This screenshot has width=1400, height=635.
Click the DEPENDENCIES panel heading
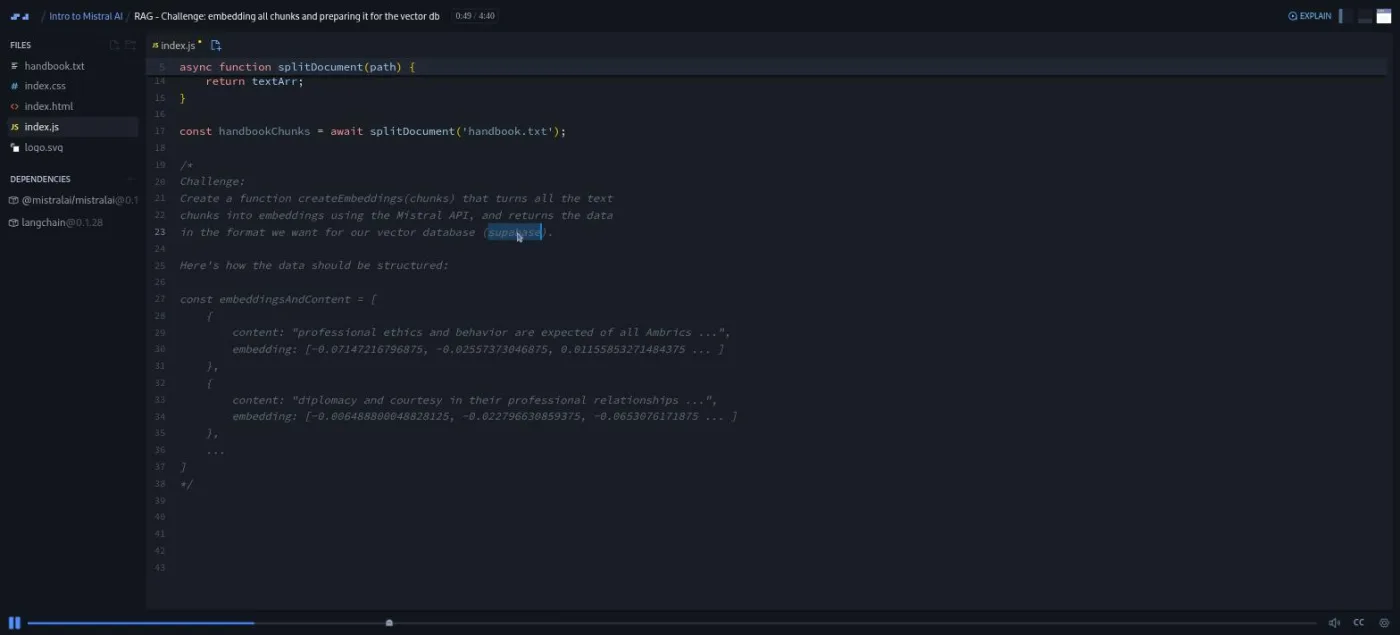coord(40,179)
